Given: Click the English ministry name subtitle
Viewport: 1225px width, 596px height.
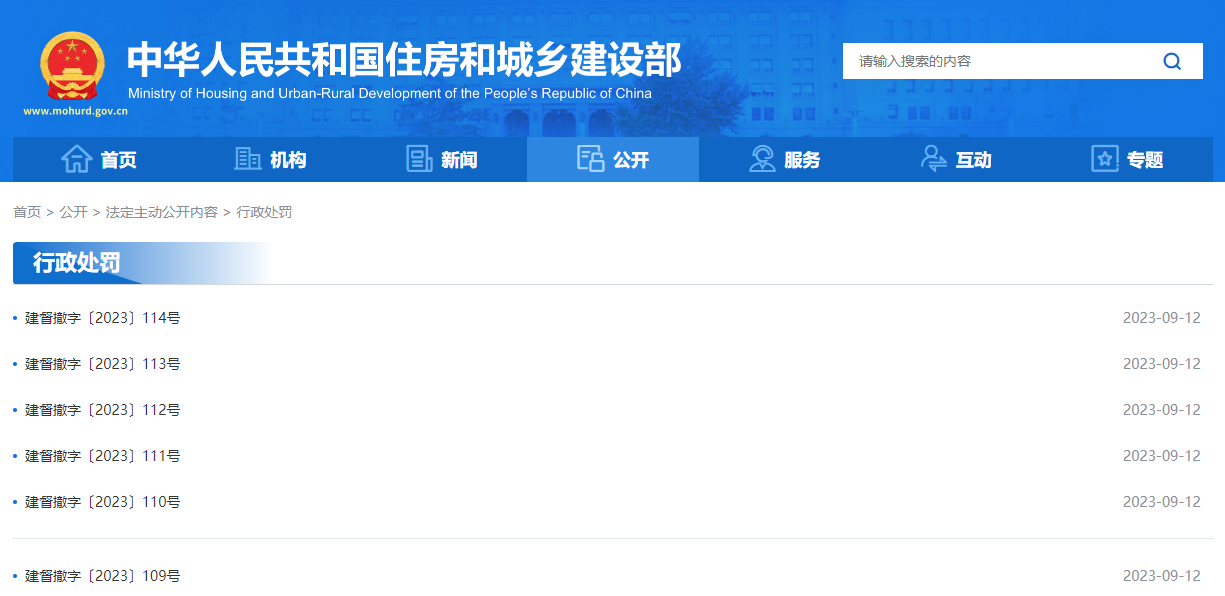Looking at the screenshot, I should pyautogui.click(x=390, y=94).
